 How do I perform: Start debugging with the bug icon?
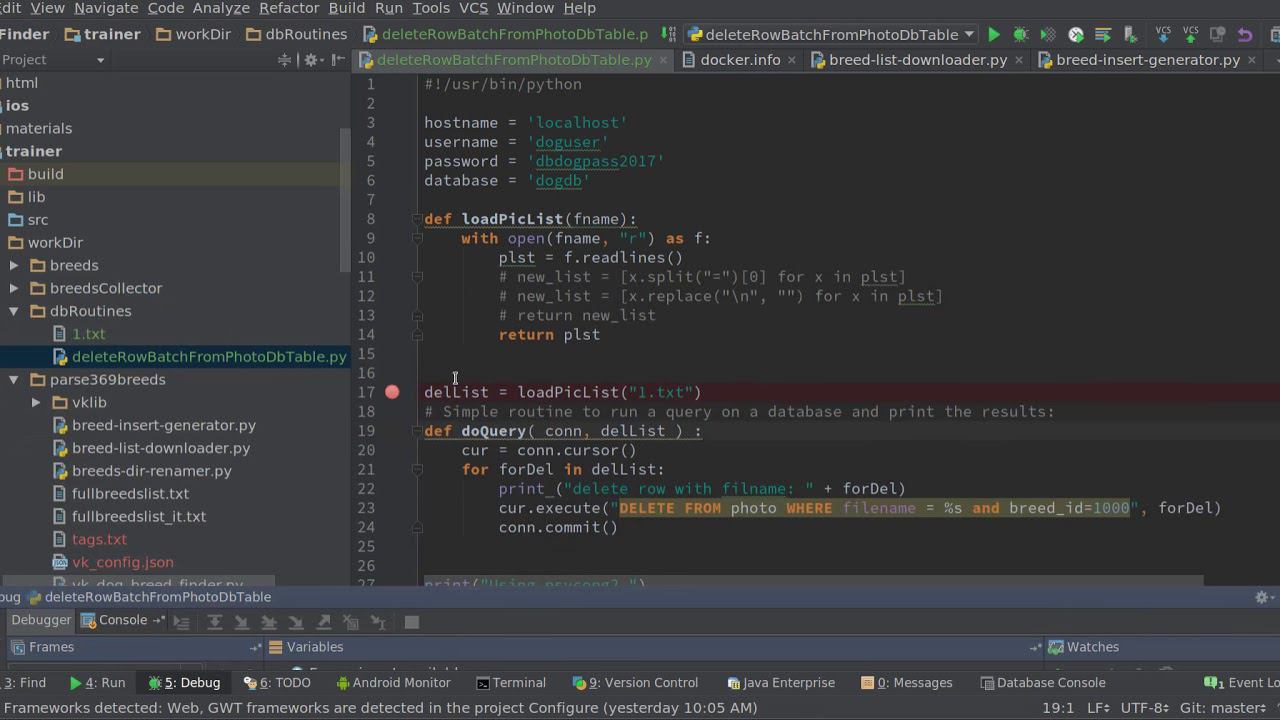(1020, 35)
